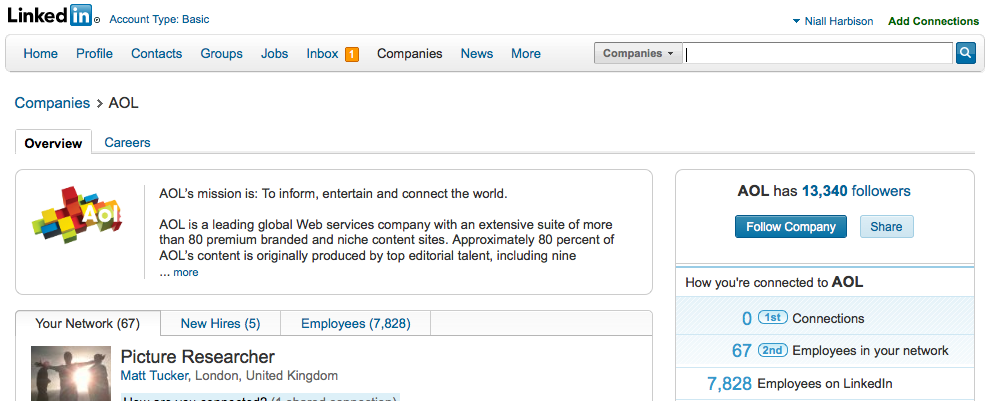Open the Inbox notification badge showing 1

coord(352,54)
